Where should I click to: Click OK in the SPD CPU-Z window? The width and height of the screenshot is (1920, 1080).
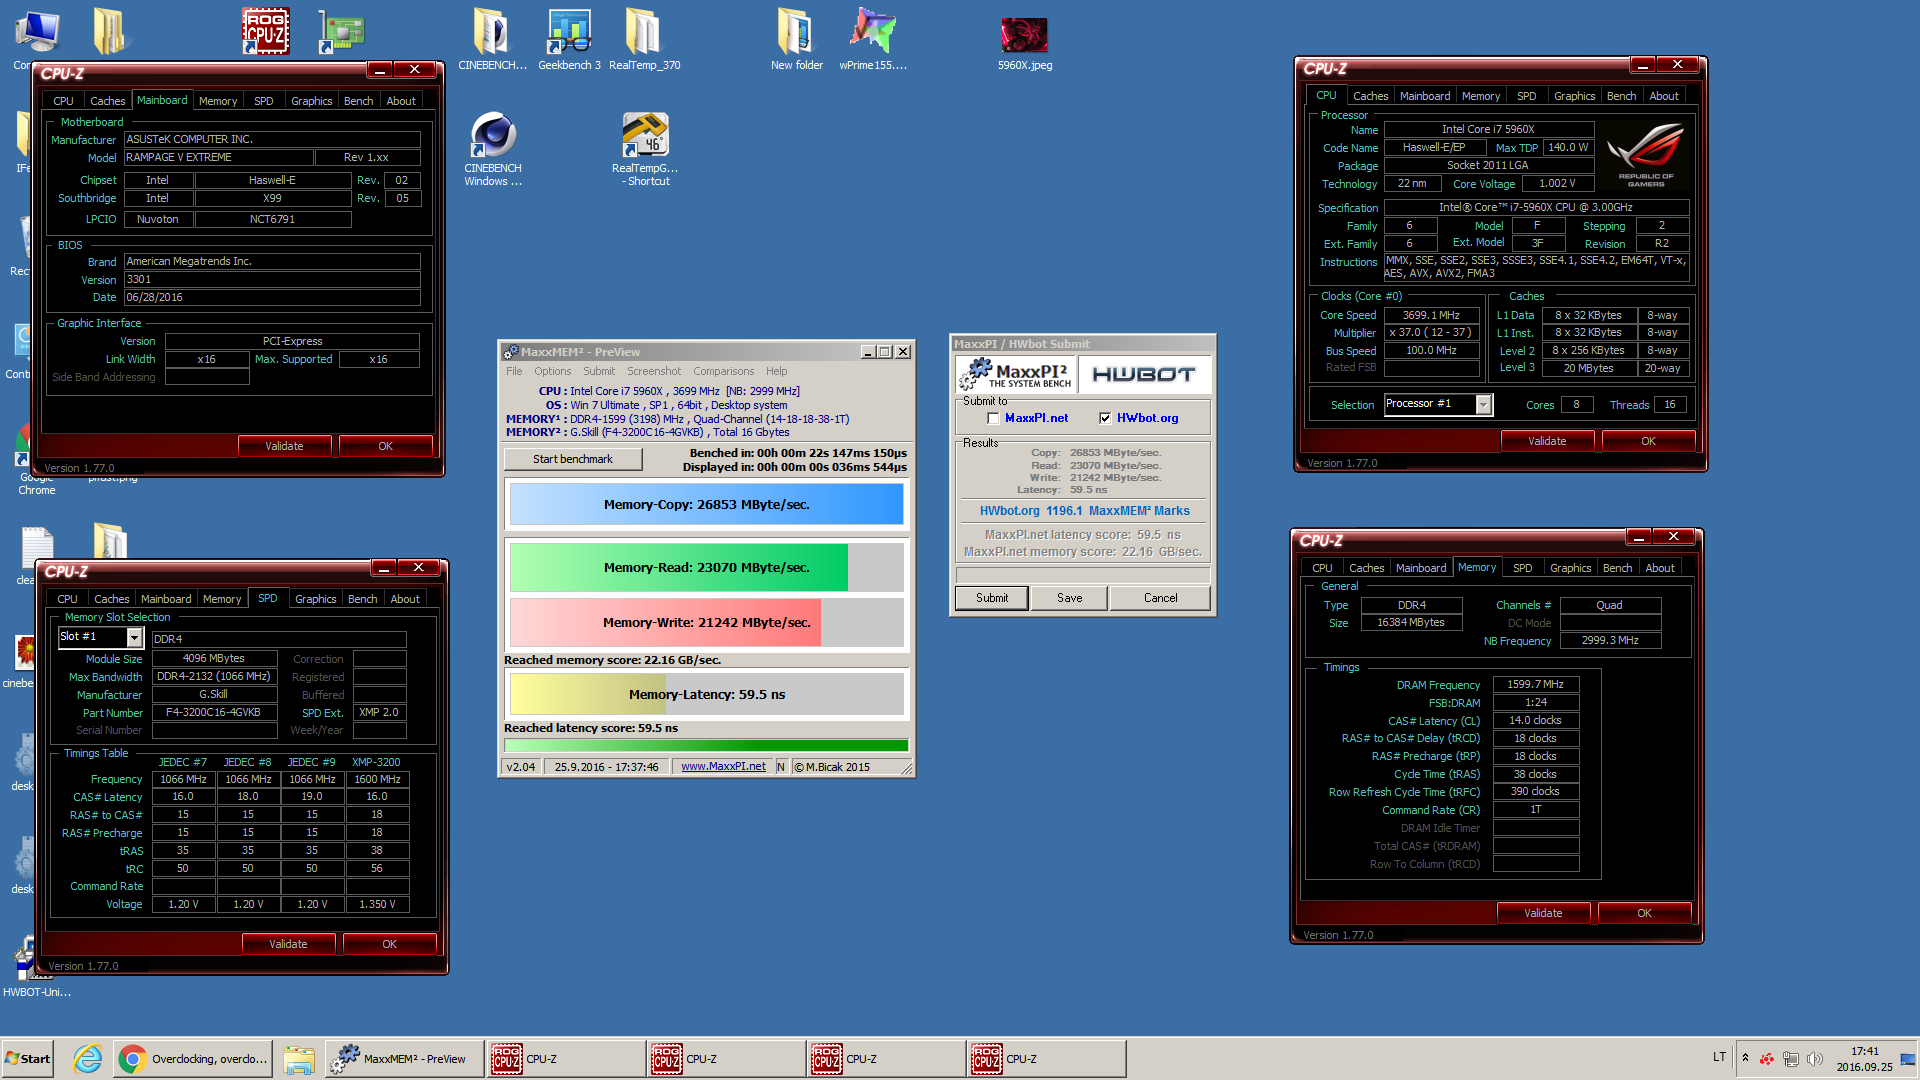(x=389, y=944)
